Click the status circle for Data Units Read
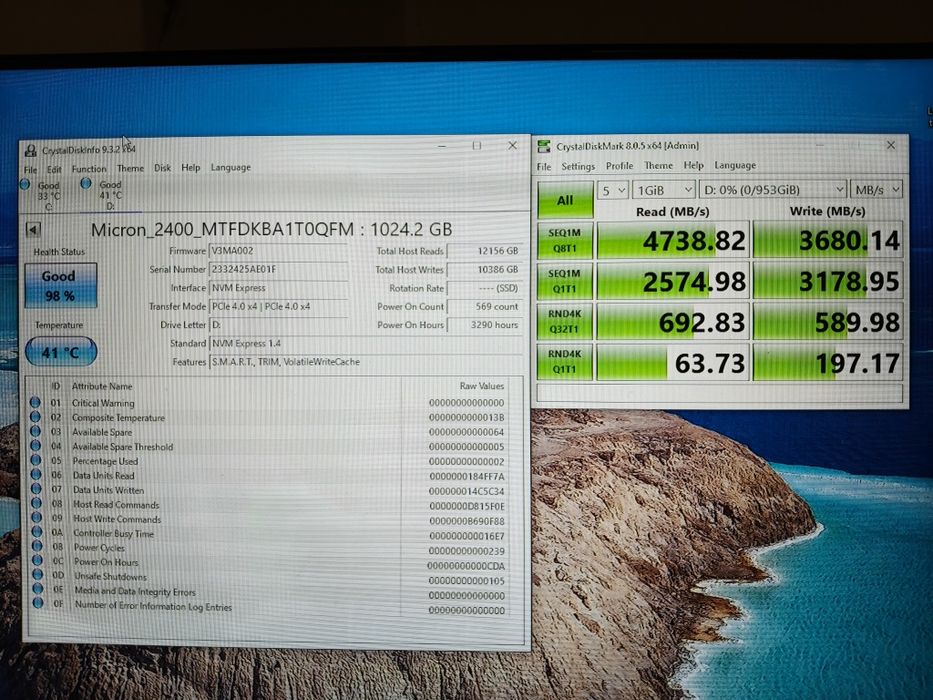 36,474
